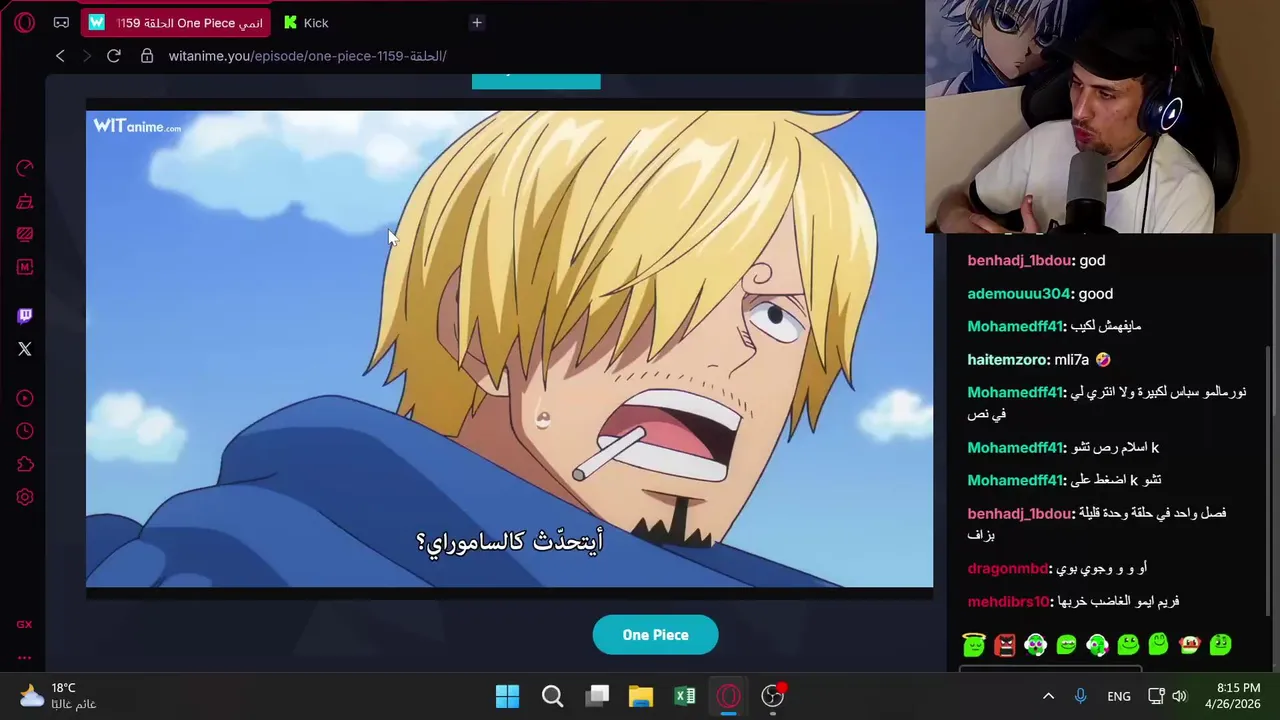
Task: Click the browser forward arrow
Action: click(86, 56)
